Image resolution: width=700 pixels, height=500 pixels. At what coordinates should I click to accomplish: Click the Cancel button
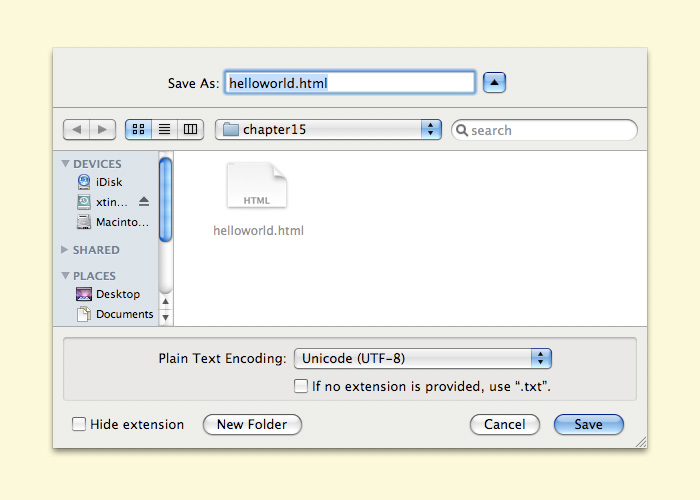(504, 424)
